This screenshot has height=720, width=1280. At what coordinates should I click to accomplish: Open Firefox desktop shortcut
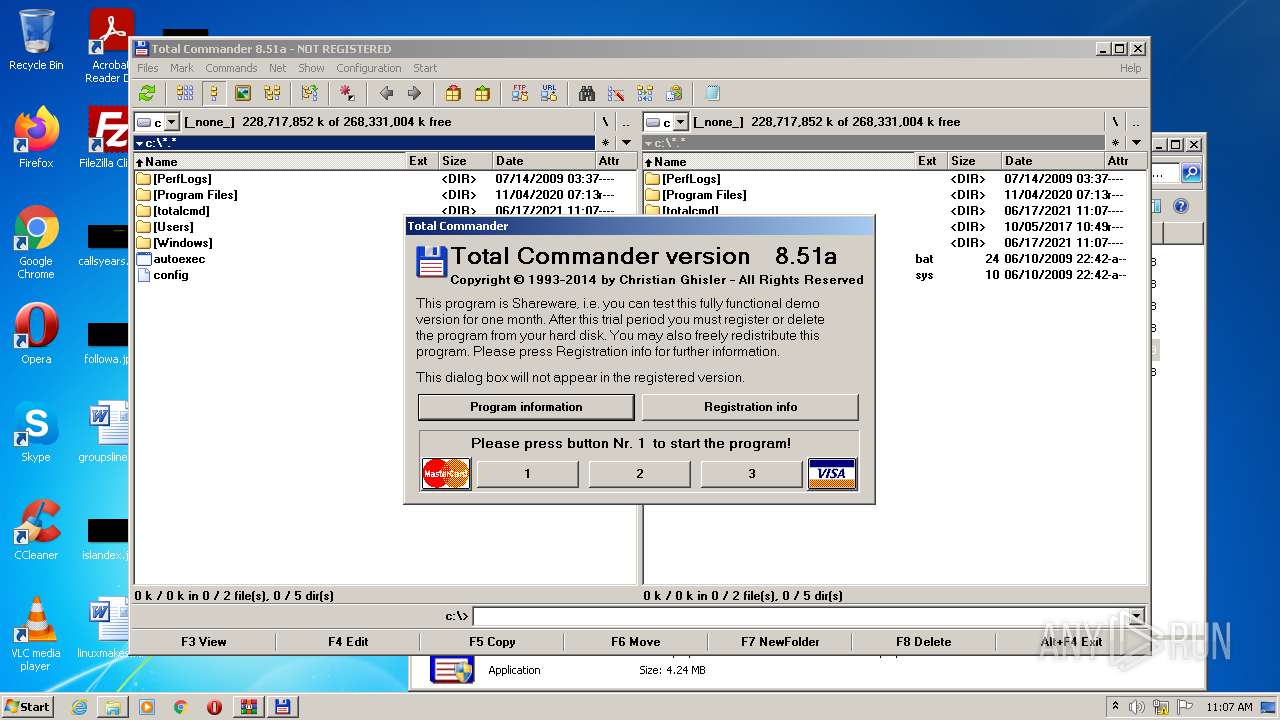click(x=36, y=138)
